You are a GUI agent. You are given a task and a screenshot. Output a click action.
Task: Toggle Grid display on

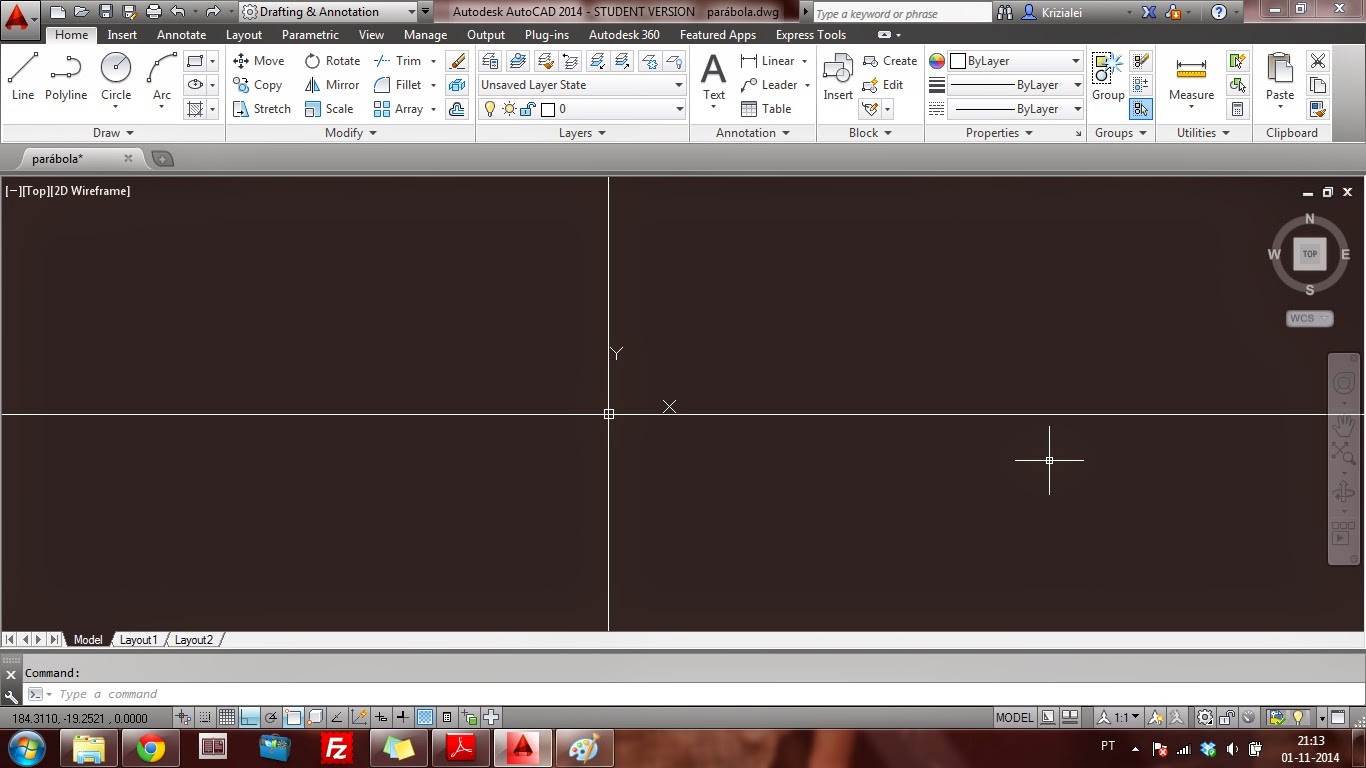coord(227,717)
